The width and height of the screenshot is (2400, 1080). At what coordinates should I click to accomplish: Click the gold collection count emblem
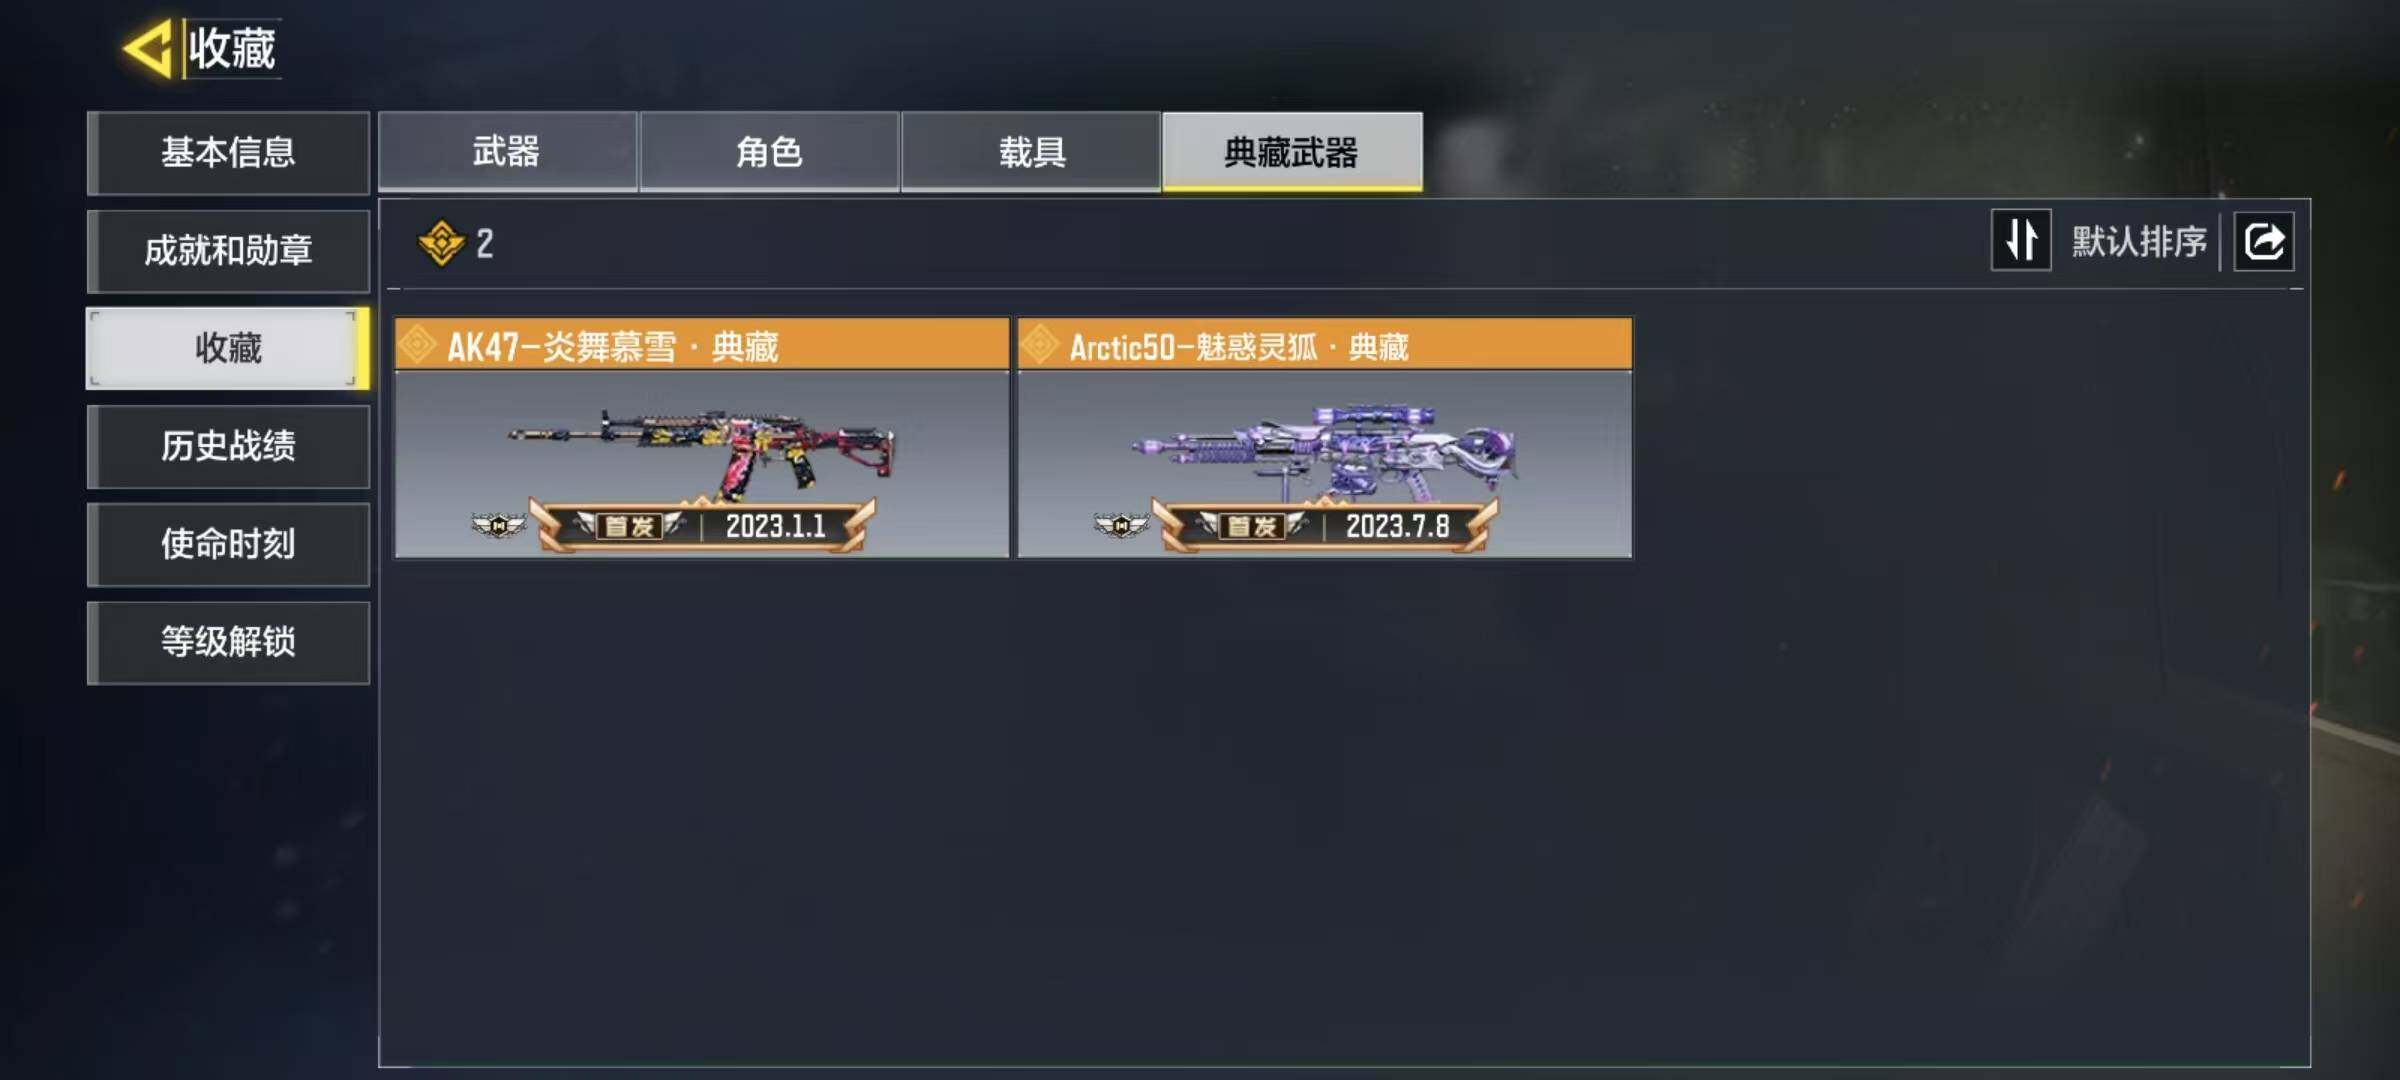pyautogui.click(x=441, y=243)
